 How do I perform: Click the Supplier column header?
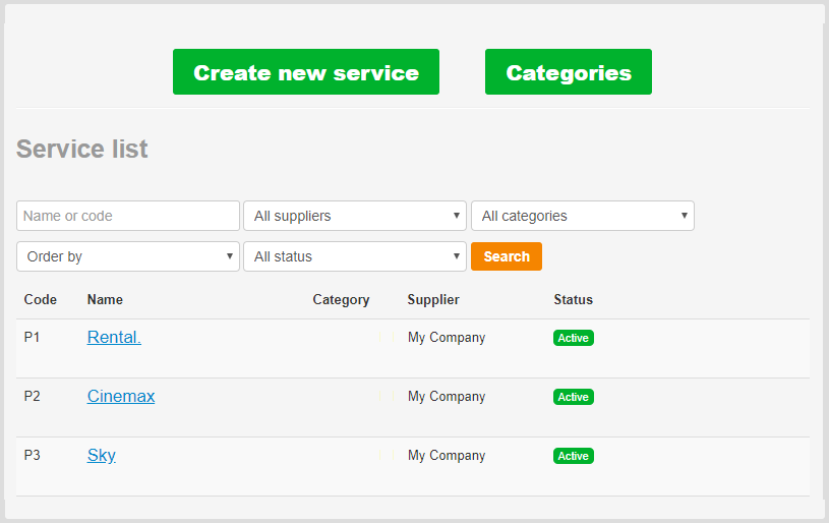(x=434, y=300)
